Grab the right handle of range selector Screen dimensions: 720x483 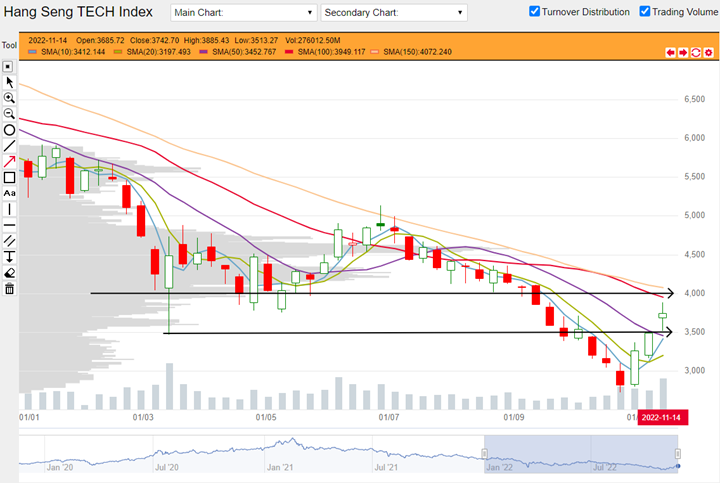tap(677, 454)
